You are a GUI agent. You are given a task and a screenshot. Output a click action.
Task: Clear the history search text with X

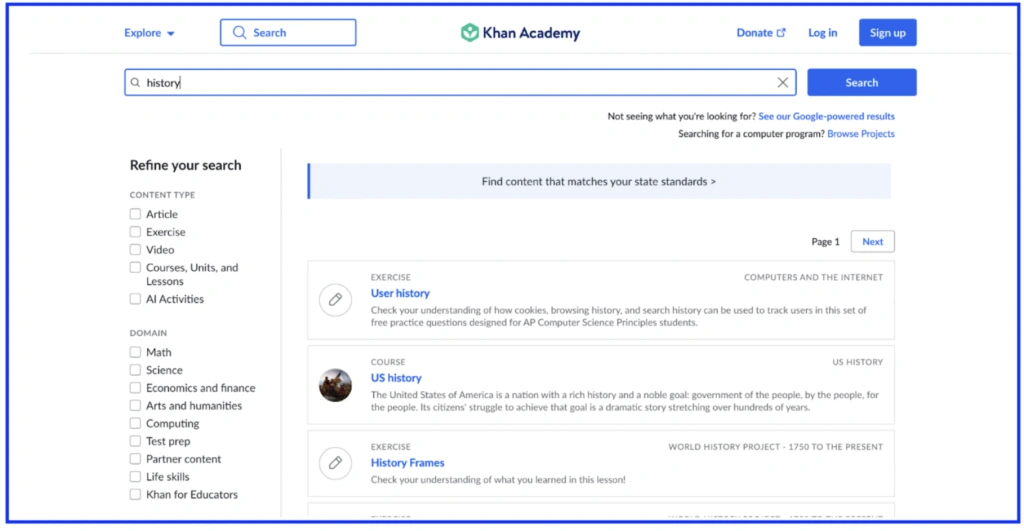(x=783, y=83)
